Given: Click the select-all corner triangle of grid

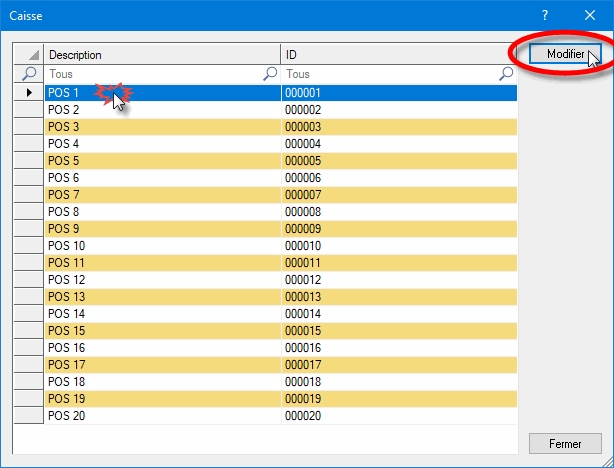Looking at the screenshot, I should click(29, 55).
